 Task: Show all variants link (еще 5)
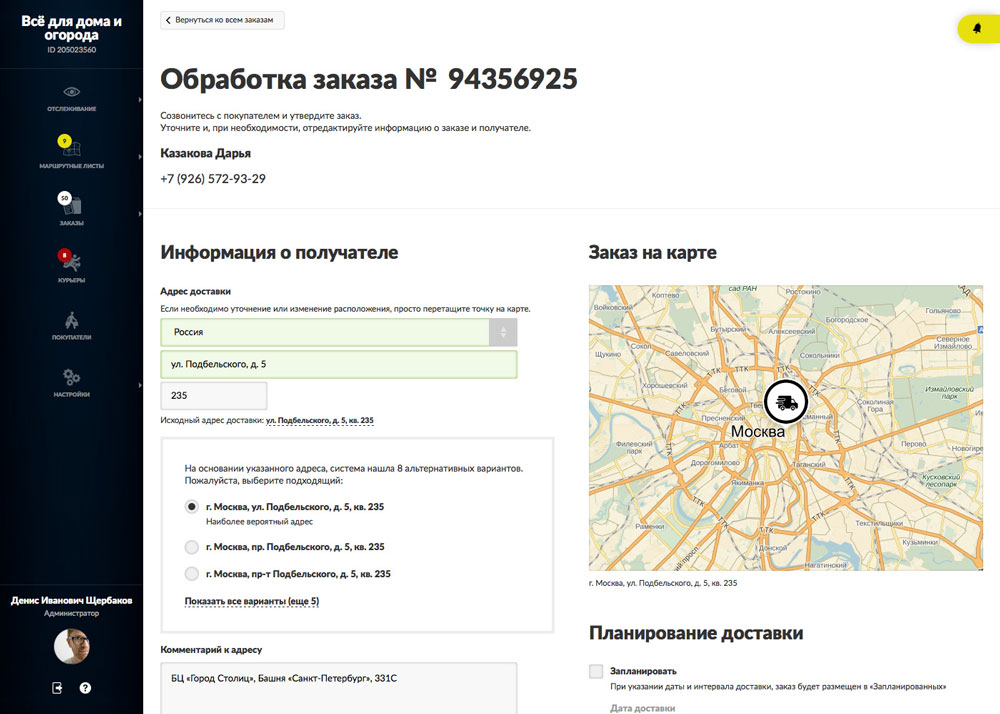click(x=252, y=601)
